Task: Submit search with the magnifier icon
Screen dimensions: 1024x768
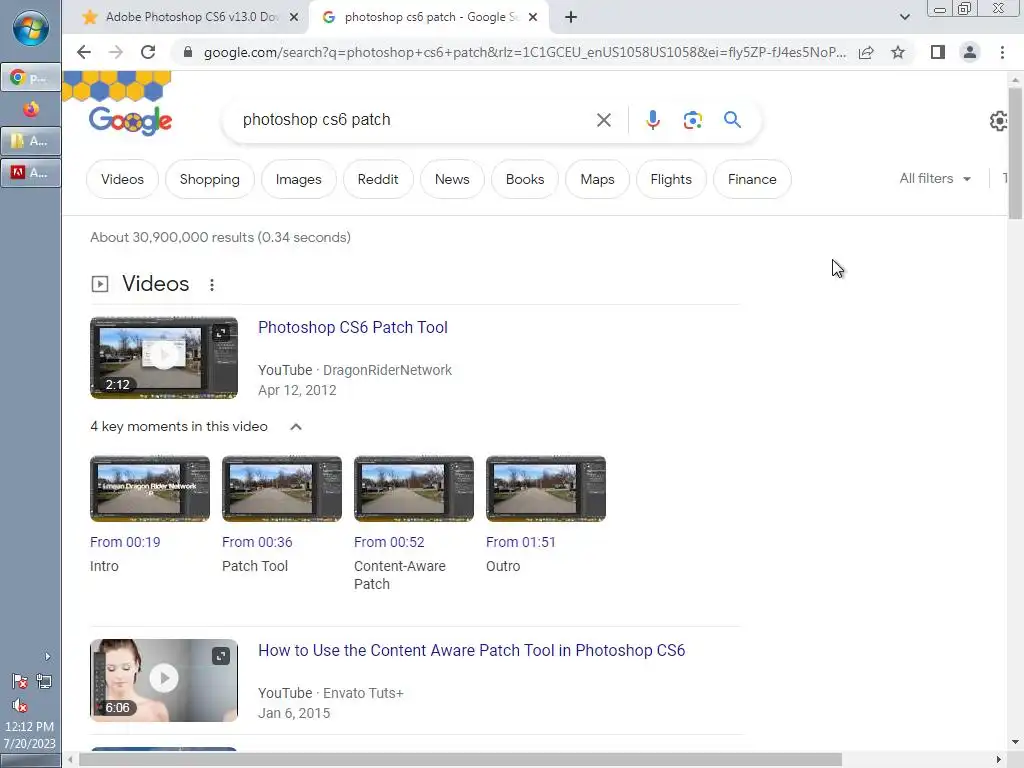Action: point(732,120)
